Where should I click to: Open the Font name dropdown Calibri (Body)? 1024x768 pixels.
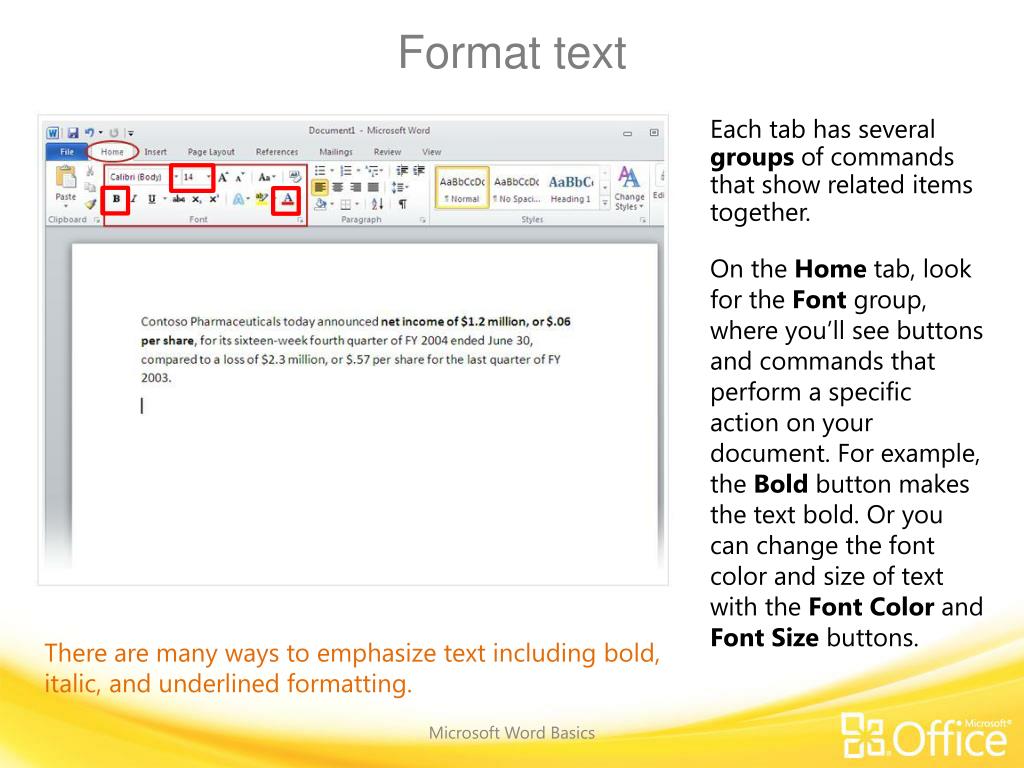click(176, 177)
